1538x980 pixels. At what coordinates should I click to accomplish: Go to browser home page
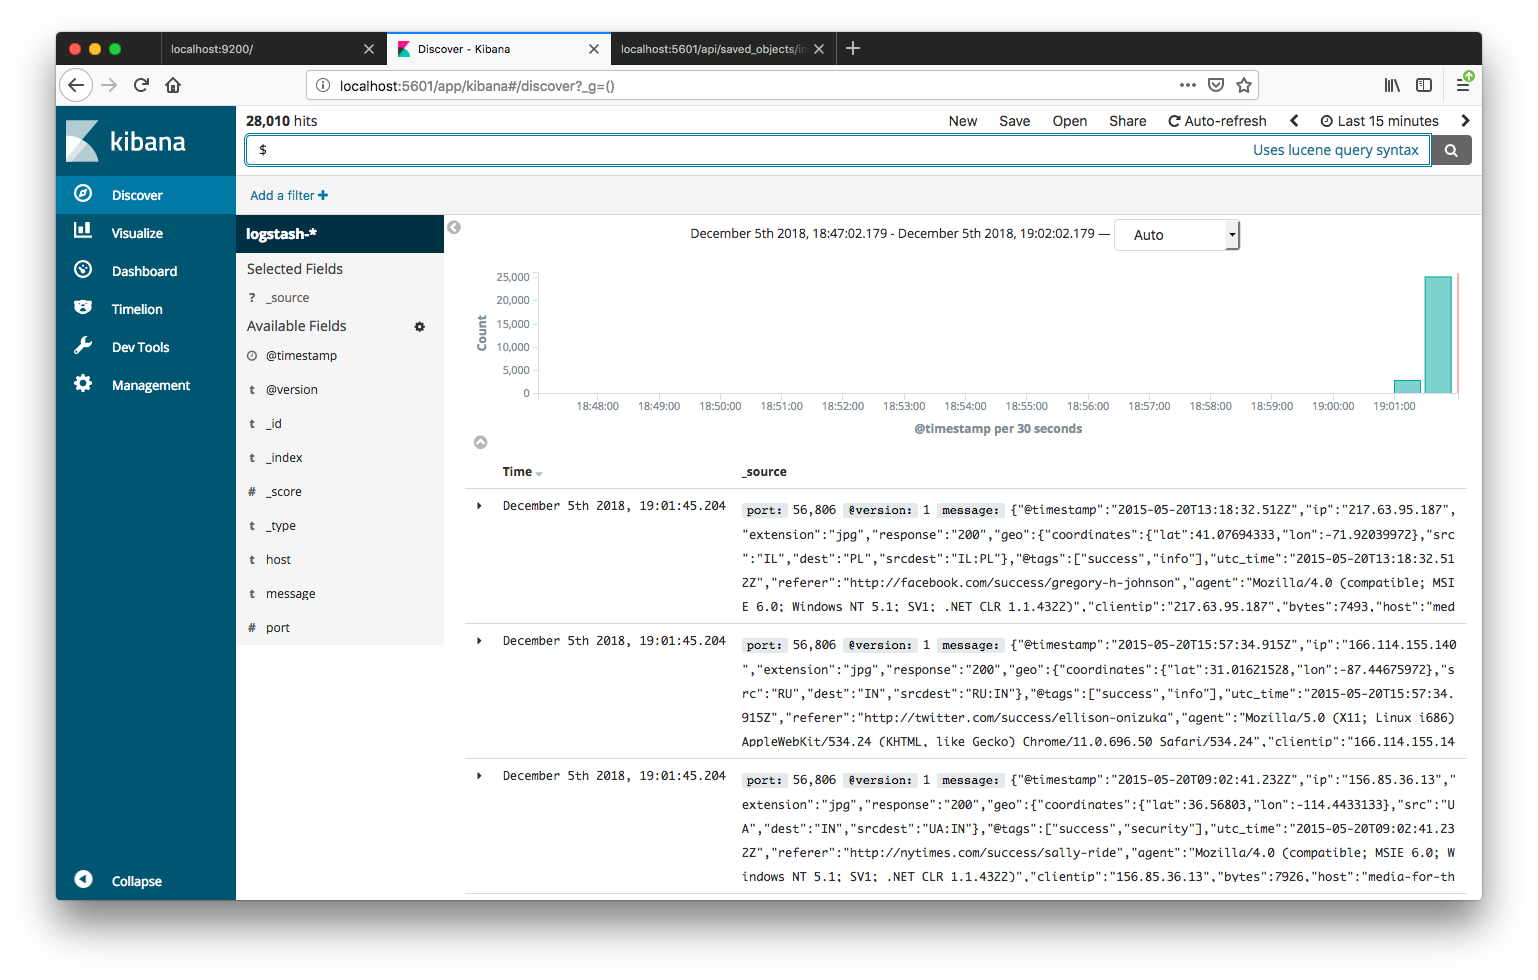(x=173, y=85)
